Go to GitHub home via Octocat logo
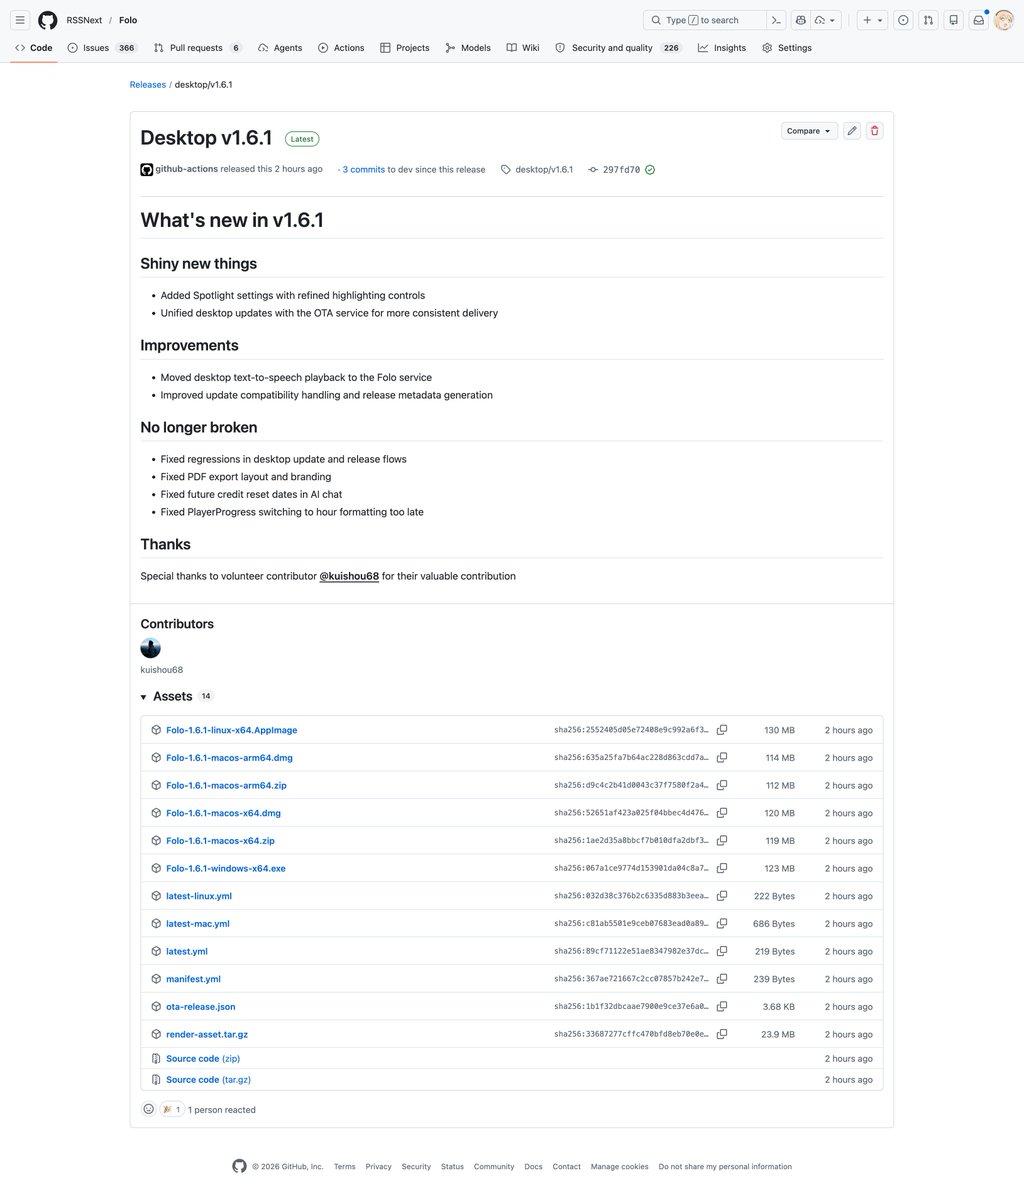This screenshot has width=1024, height=1200. click(48, 20)
